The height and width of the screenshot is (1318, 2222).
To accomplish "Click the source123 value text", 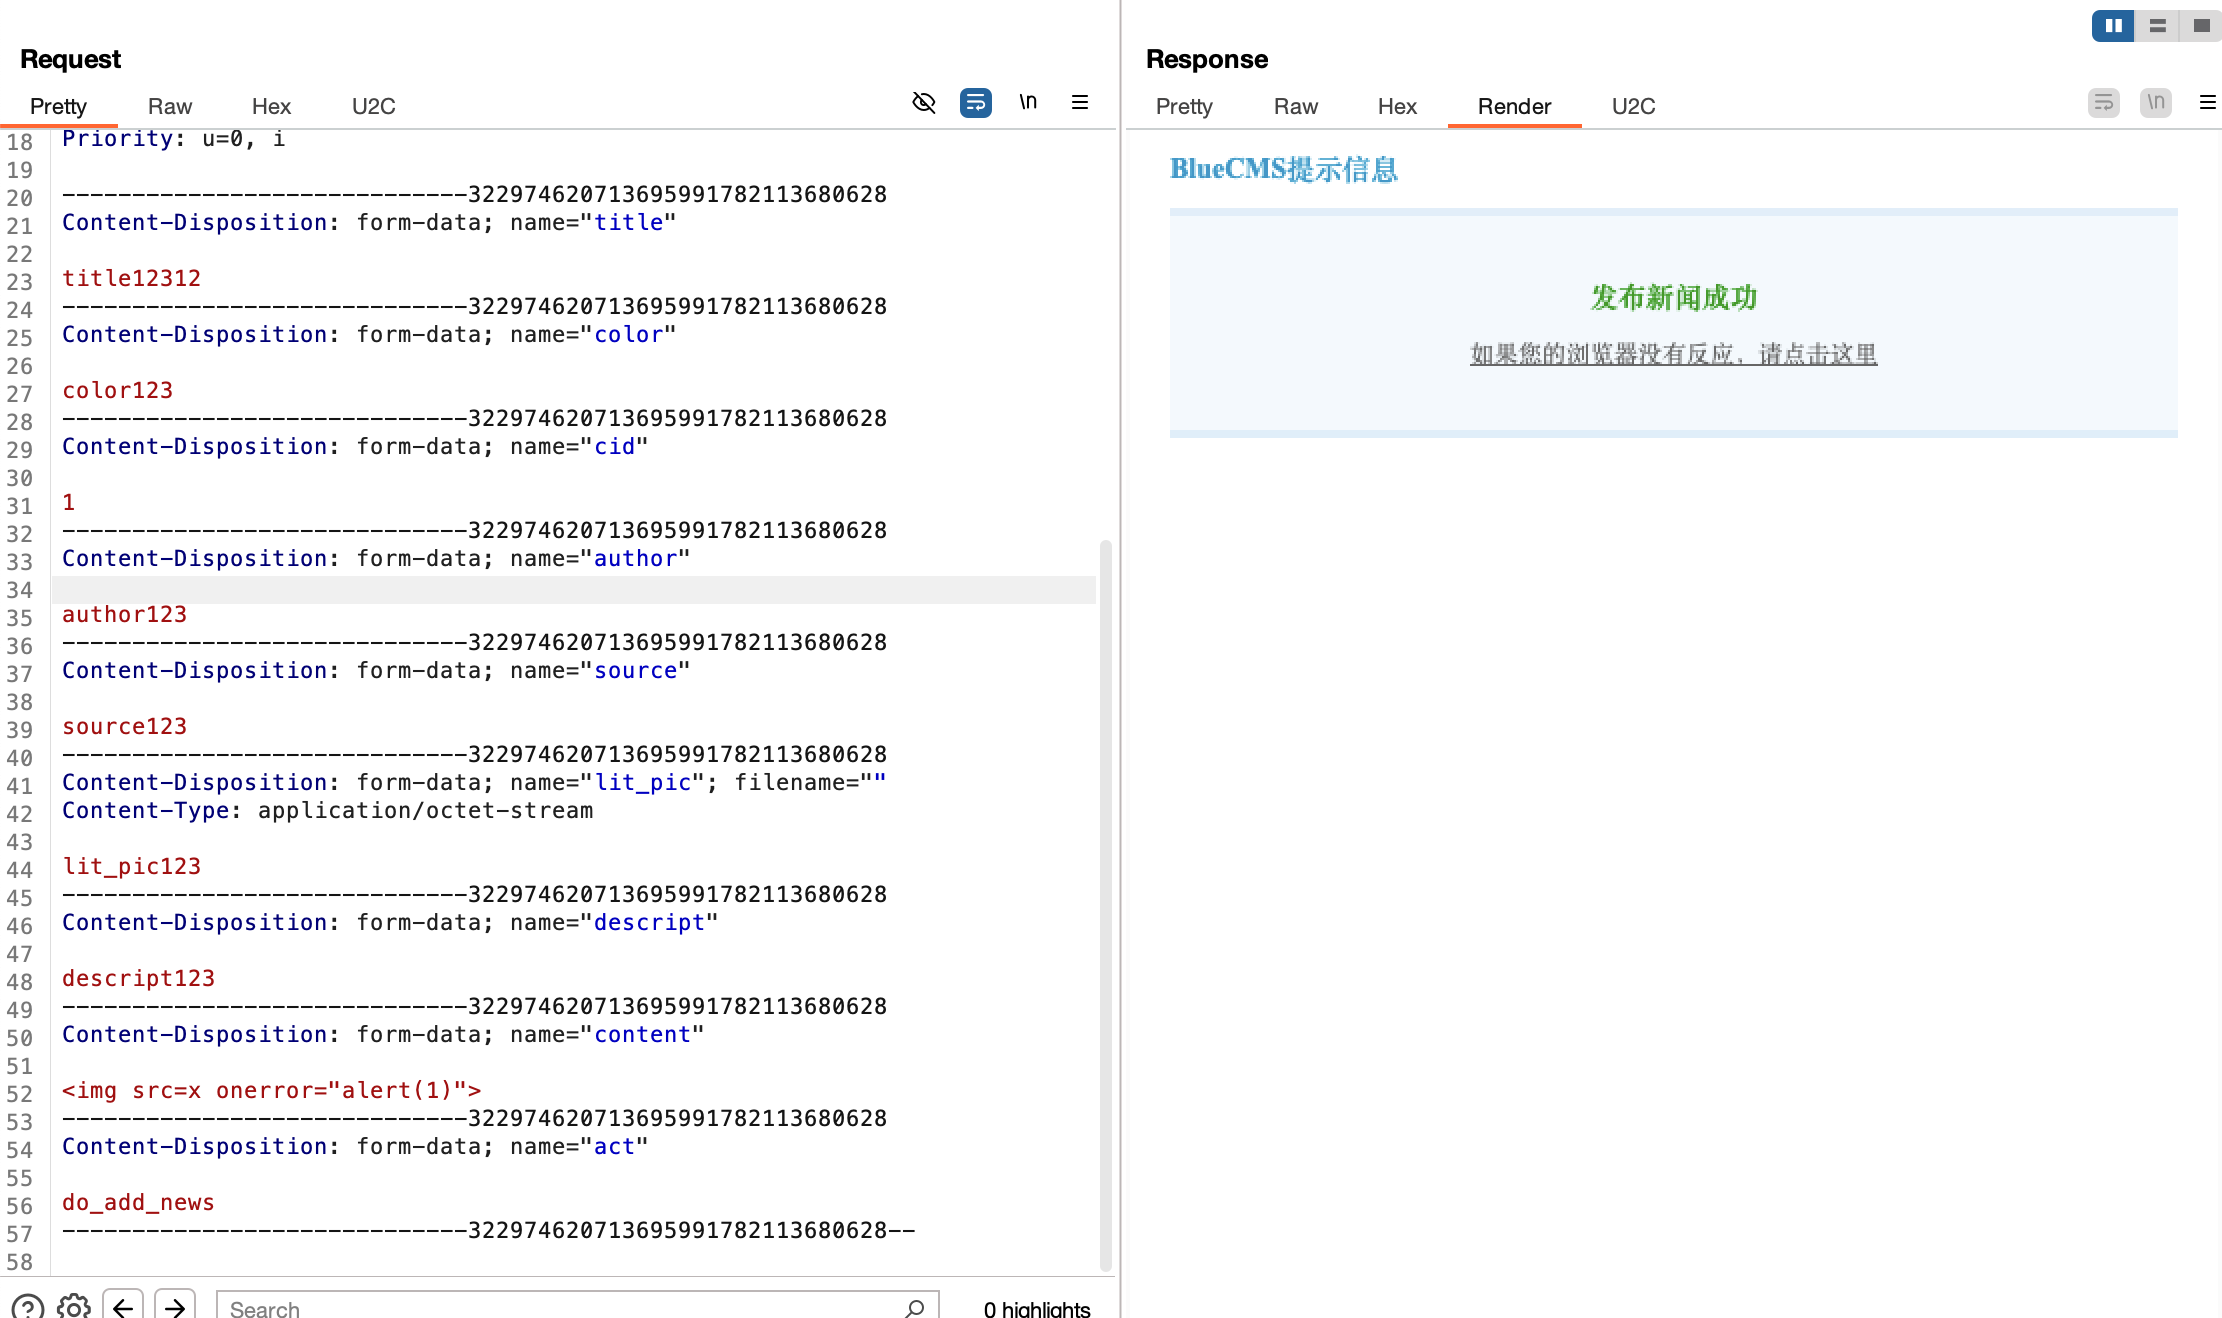I will tap(125, 726).
